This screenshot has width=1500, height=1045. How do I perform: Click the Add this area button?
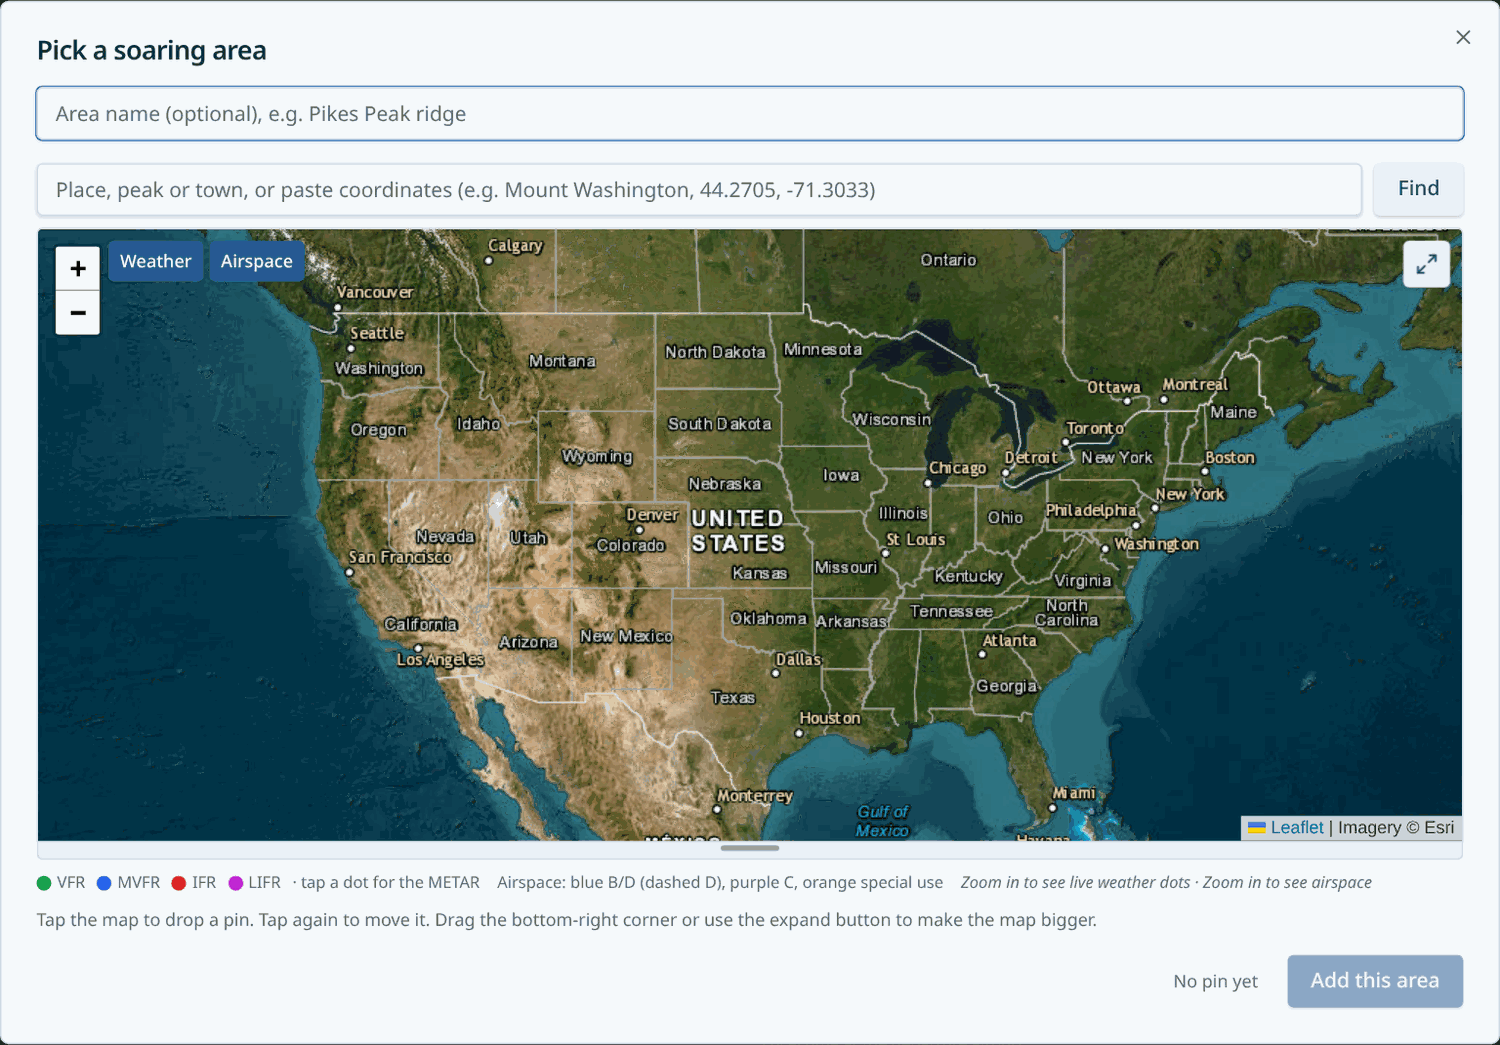point(1375,981)
